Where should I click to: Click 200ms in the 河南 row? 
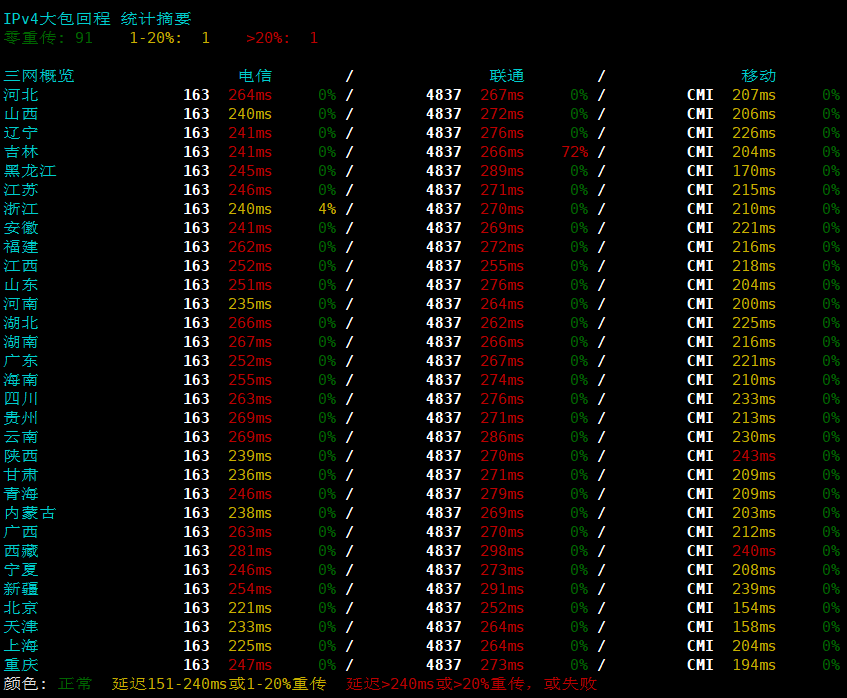[754, 304]
